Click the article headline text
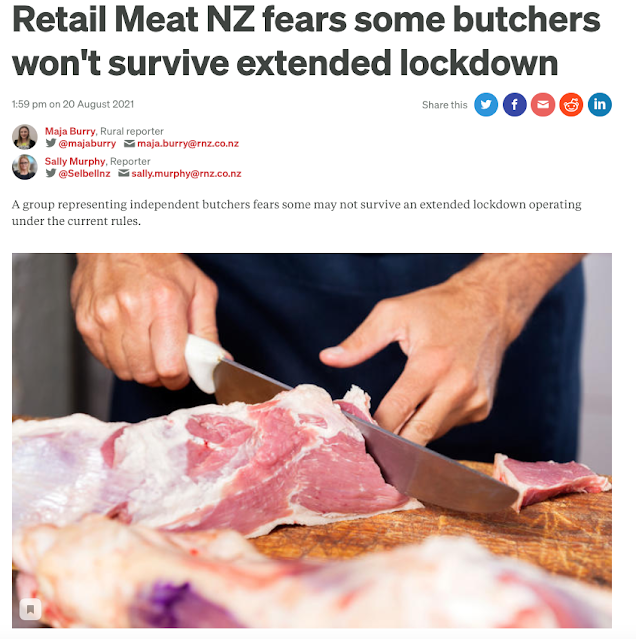This screenshot has height=639, width=636. pos(306,42)
